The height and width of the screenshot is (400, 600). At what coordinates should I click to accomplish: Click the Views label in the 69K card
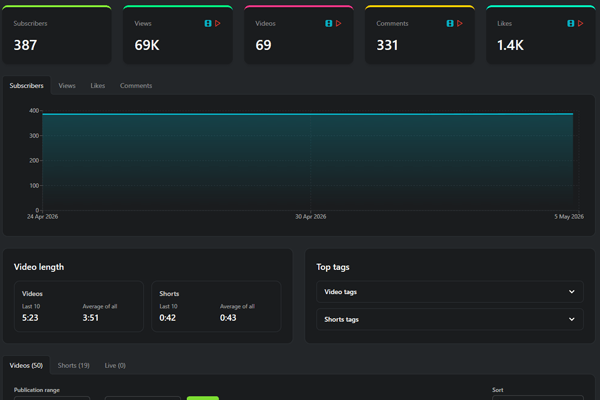[143, 23]
